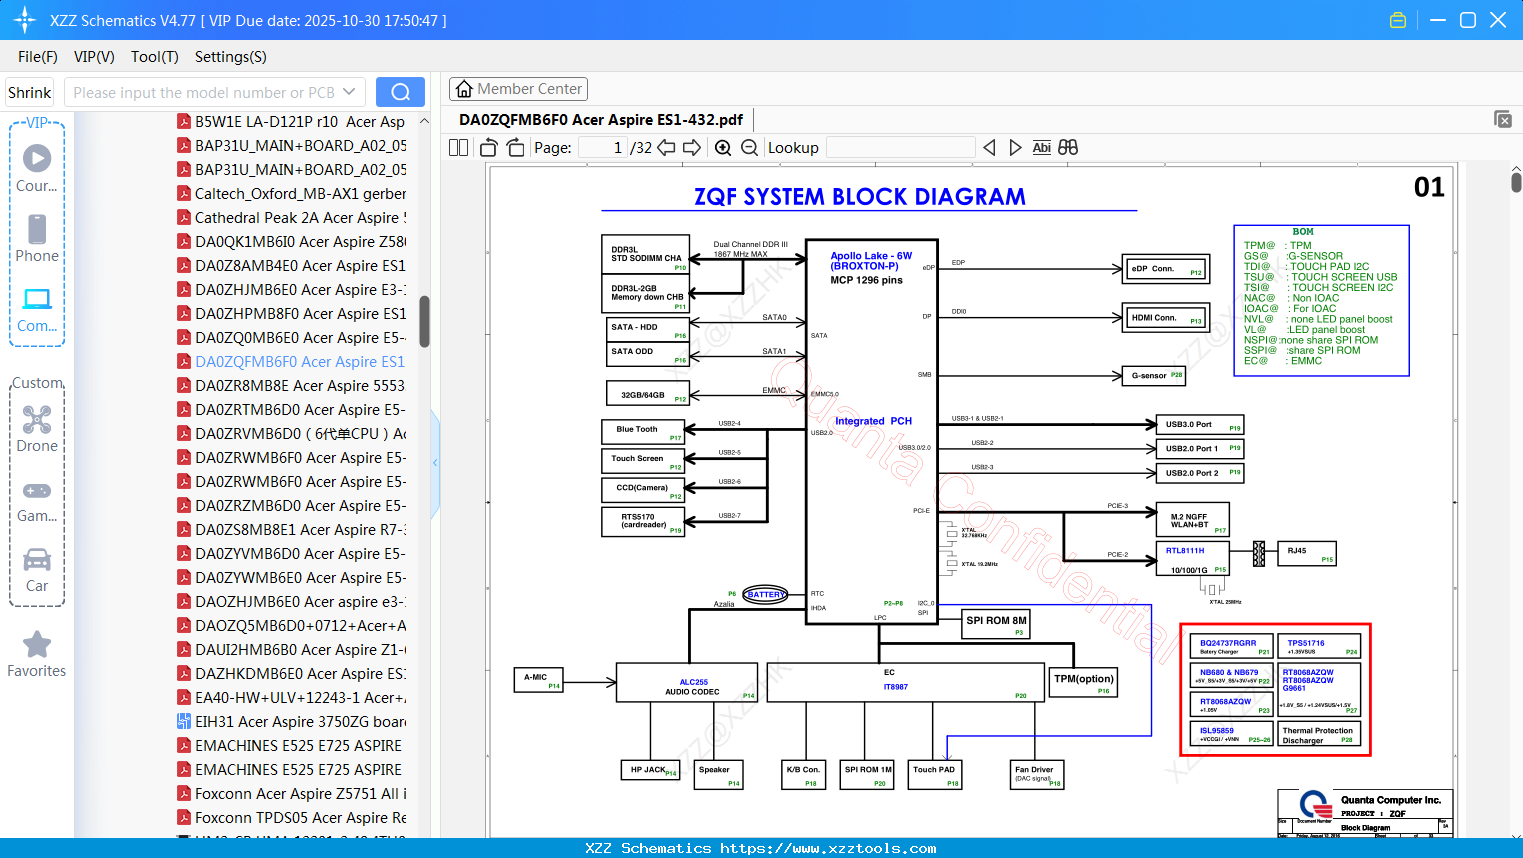
Task: Go to next page arrow
Action: [x=692, y=148]
